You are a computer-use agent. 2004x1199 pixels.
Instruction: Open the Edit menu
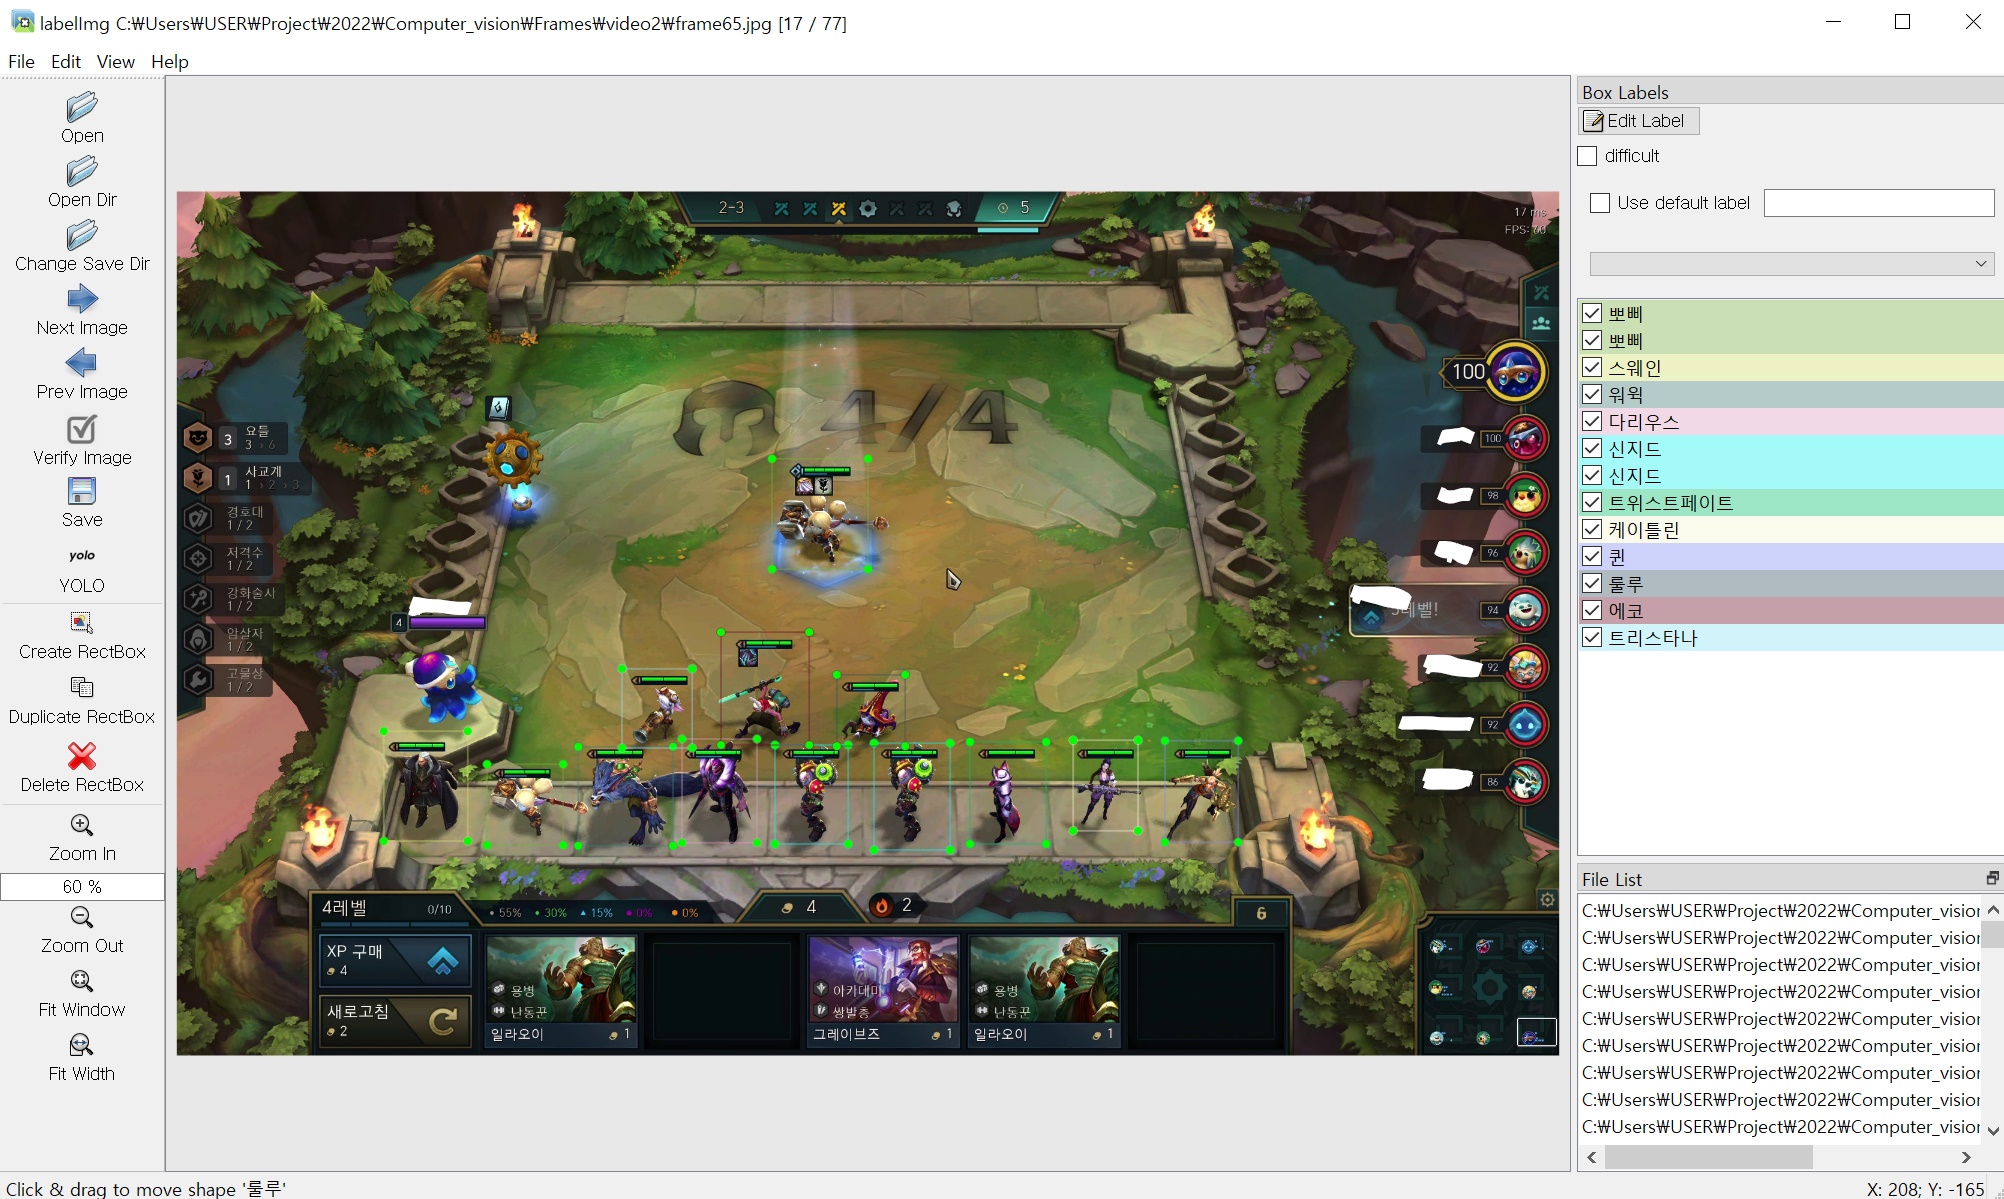coord(66,61)
